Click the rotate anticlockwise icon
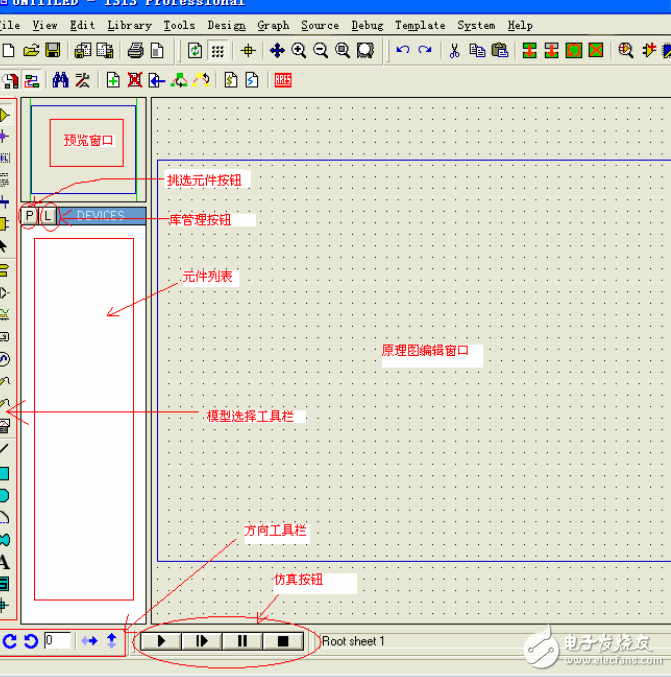This screenshot has height=677, width=671. (x=30, y=641)
